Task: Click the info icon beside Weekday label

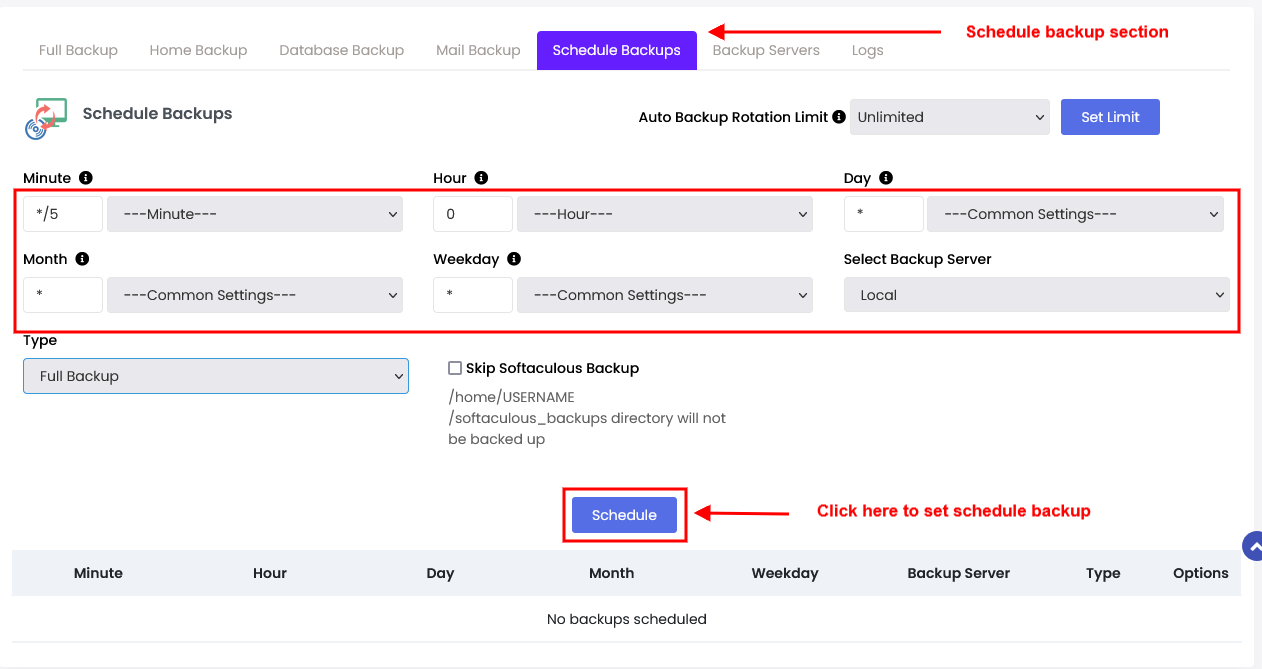Action: (514, 259)
